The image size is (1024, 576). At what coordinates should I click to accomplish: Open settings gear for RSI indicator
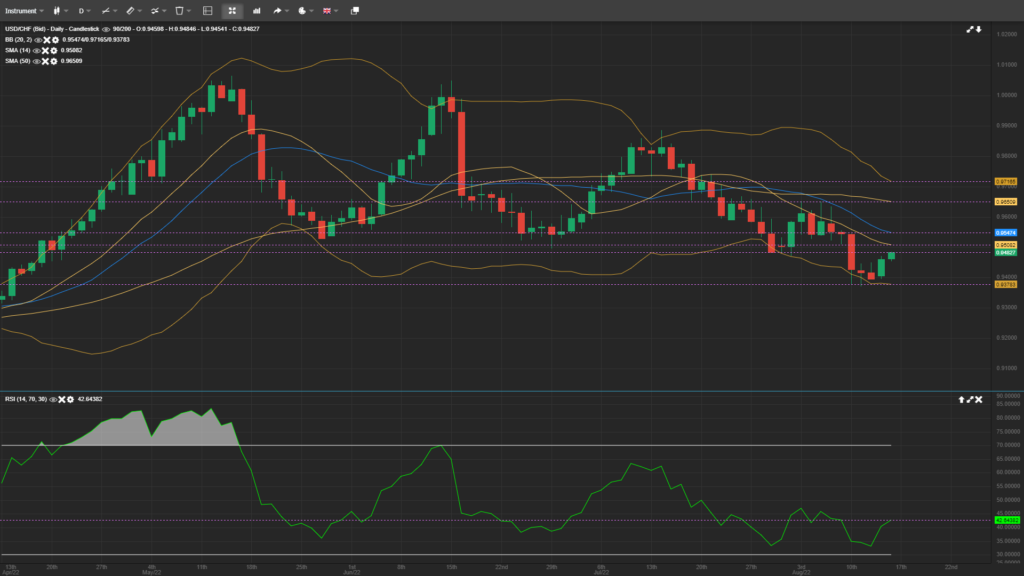pyautogui.click(x=70, y=400)
